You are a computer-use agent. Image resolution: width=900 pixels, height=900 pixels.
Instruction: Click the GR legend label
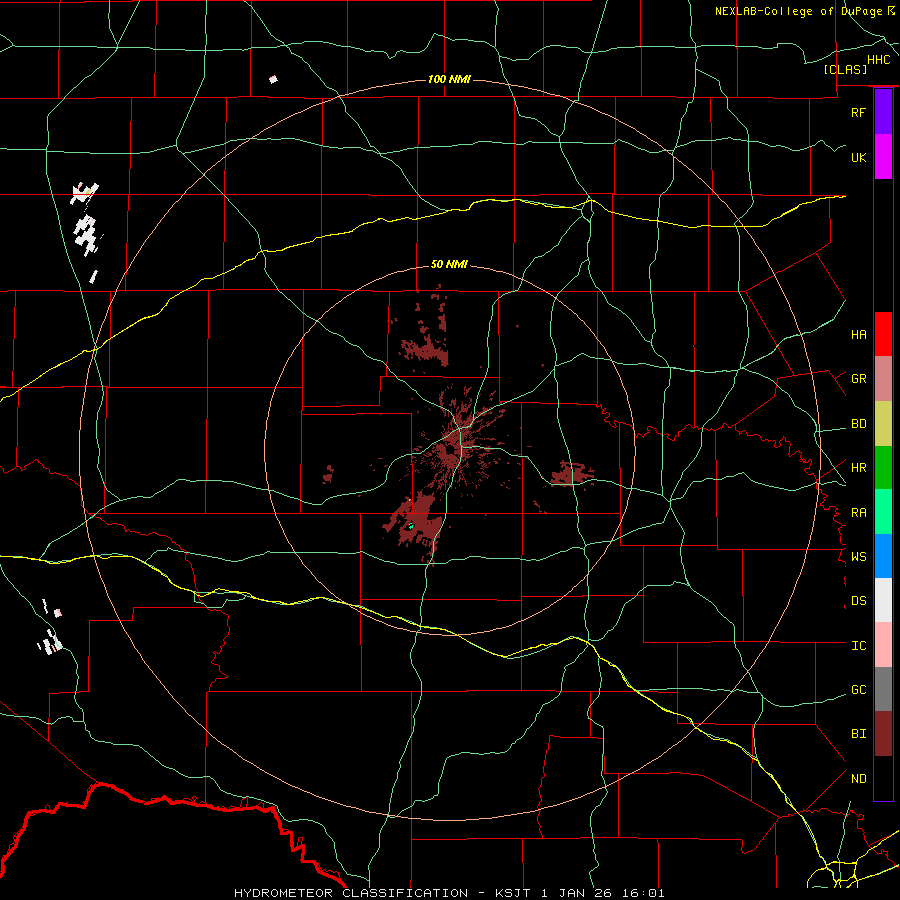click(859, 379)
